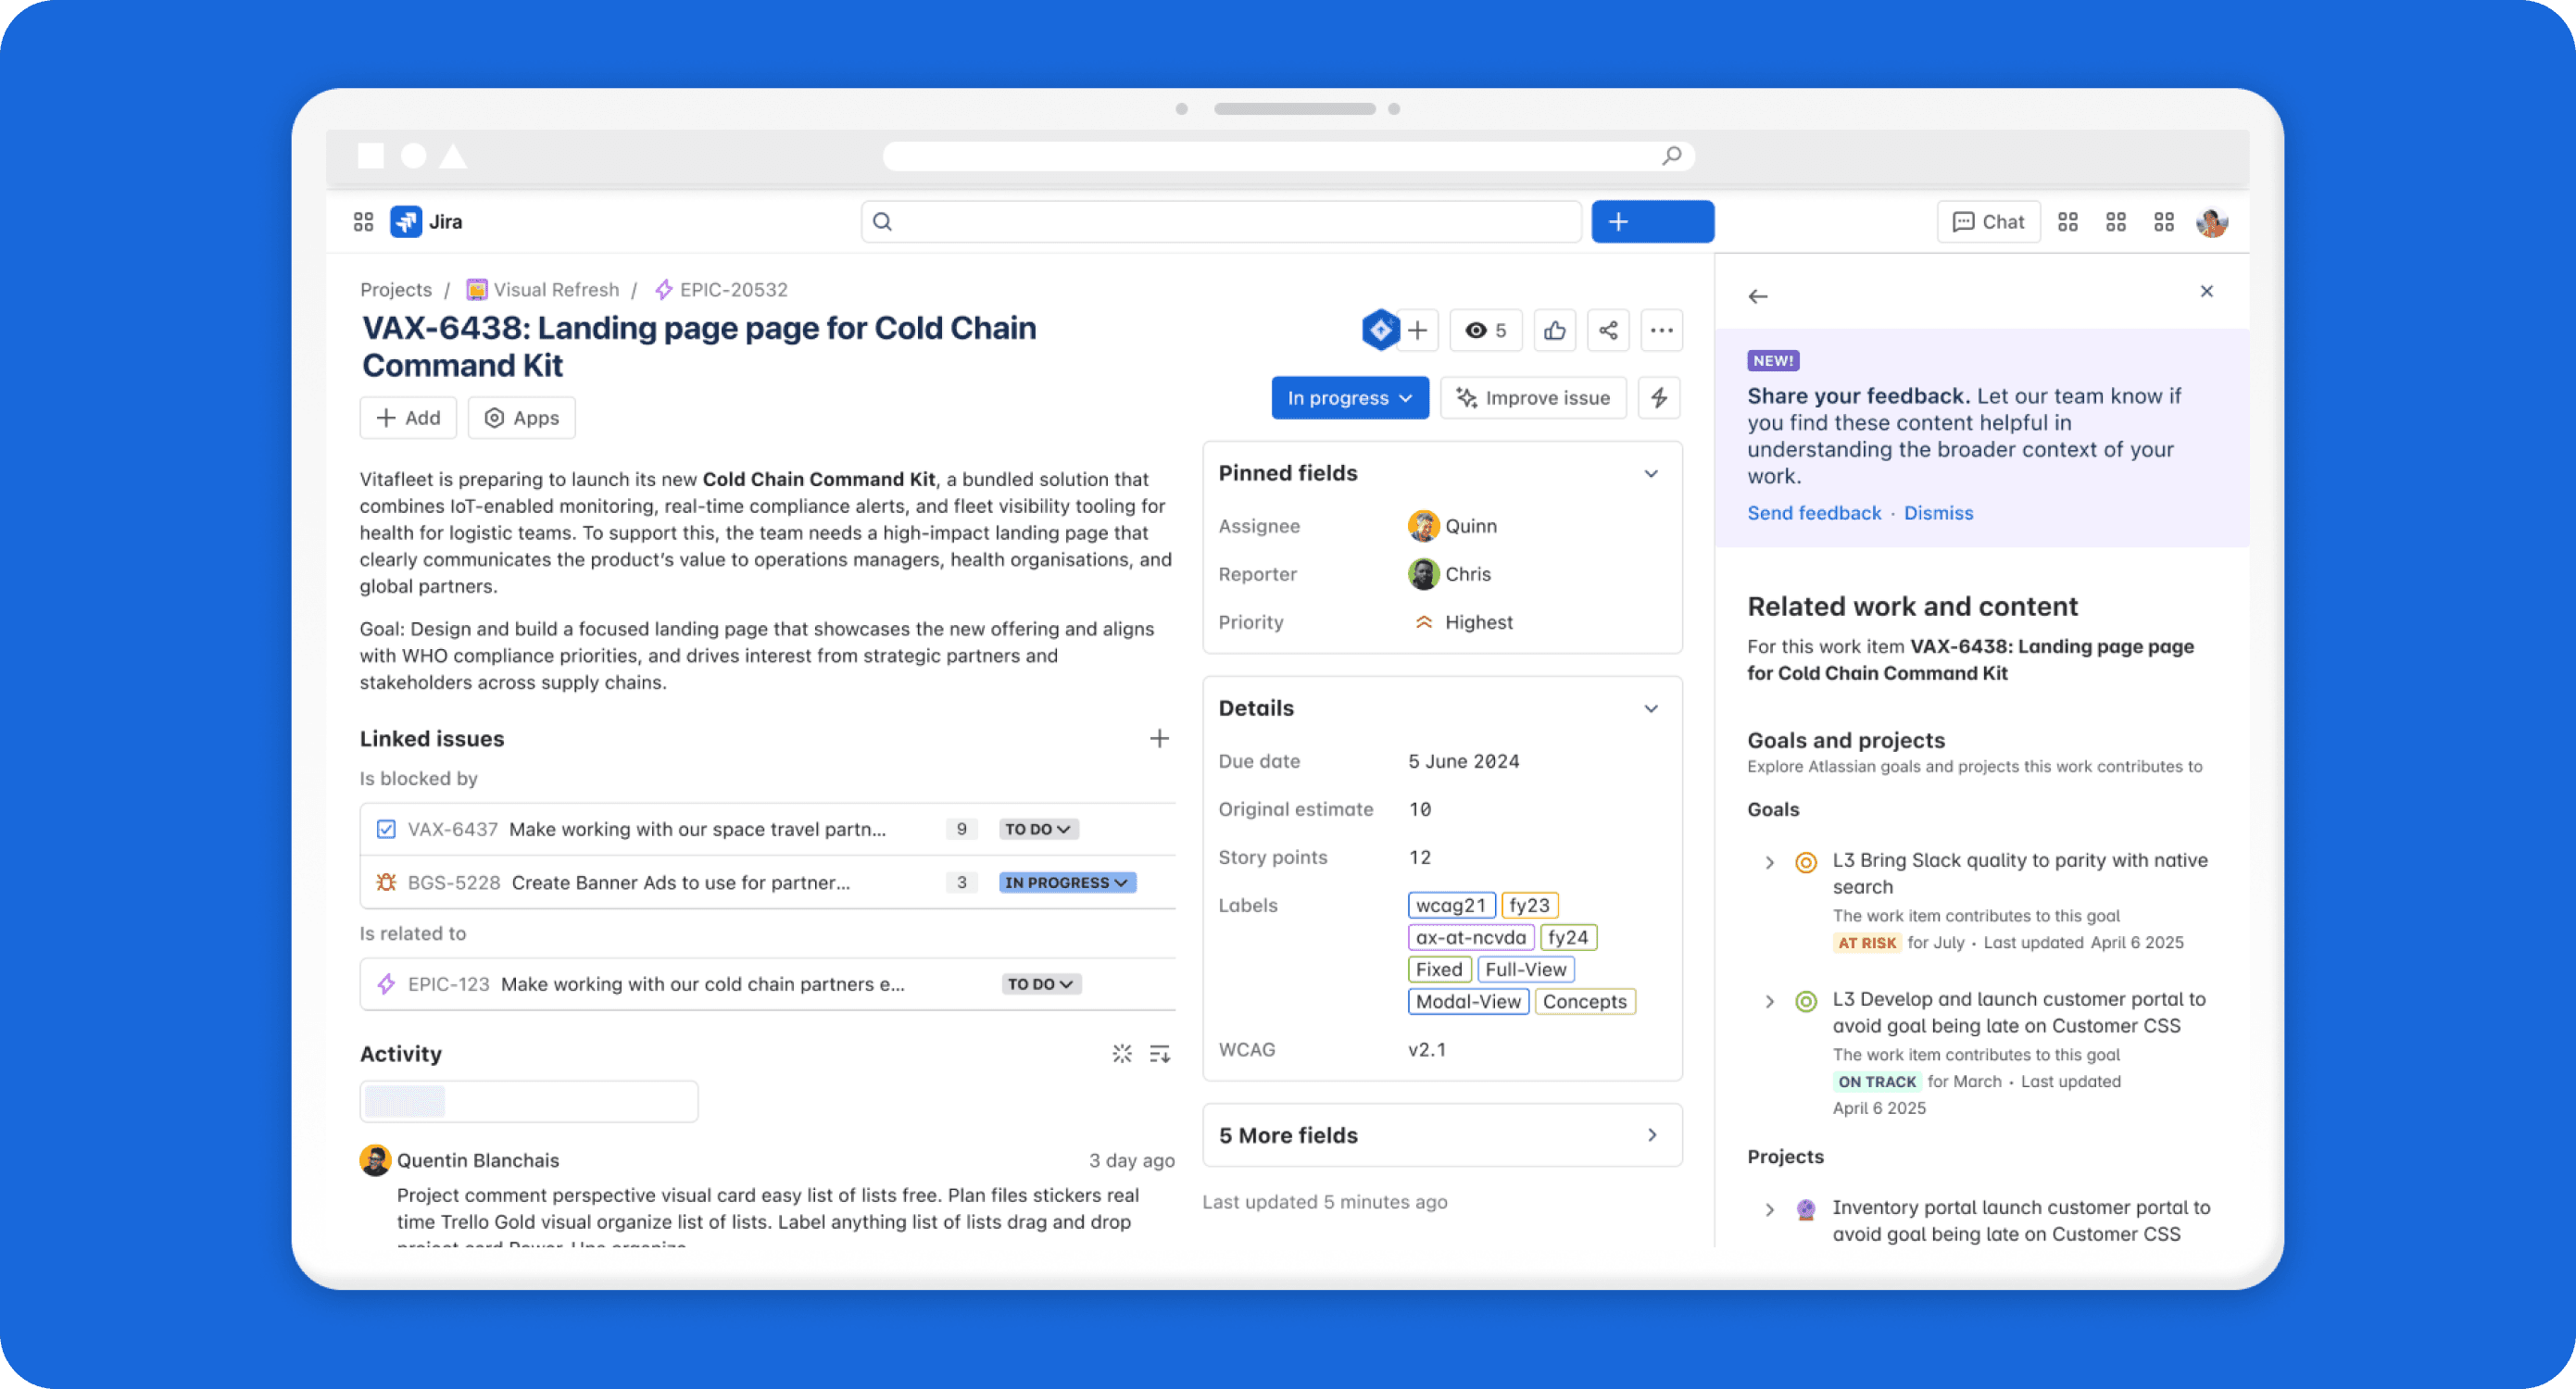The height and width of the screenshot is (1389, 2576).
Task: Click the Jira search input field
Action: pos(1220,222)
